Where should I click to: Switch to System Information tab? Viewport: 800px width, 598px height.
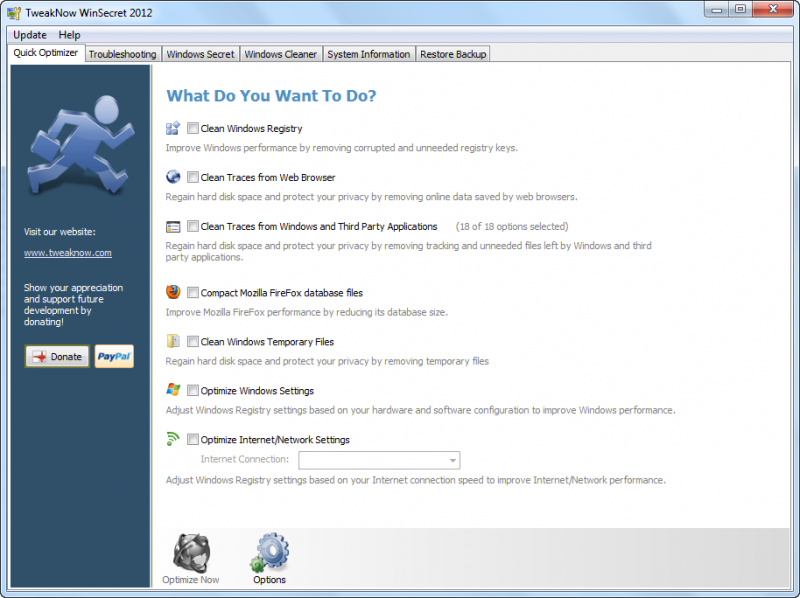pyautogui.click(x=368, y=54)
